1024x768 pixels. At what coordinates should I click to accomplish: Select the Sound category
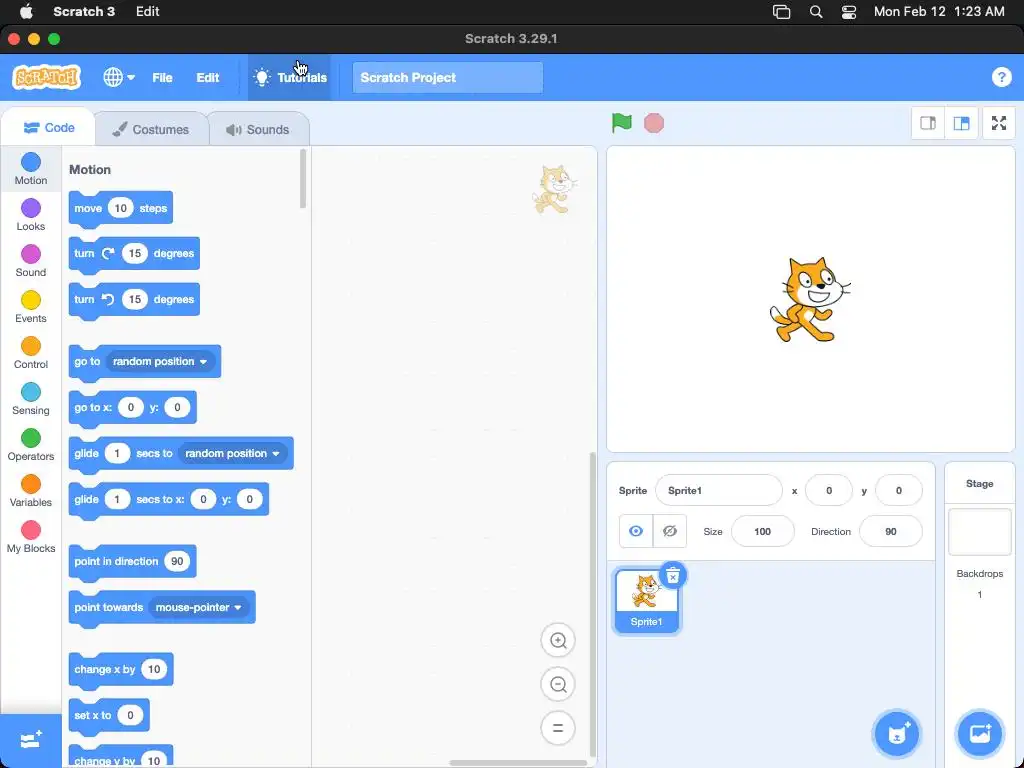pyautogui.click(x=31, y=261)
